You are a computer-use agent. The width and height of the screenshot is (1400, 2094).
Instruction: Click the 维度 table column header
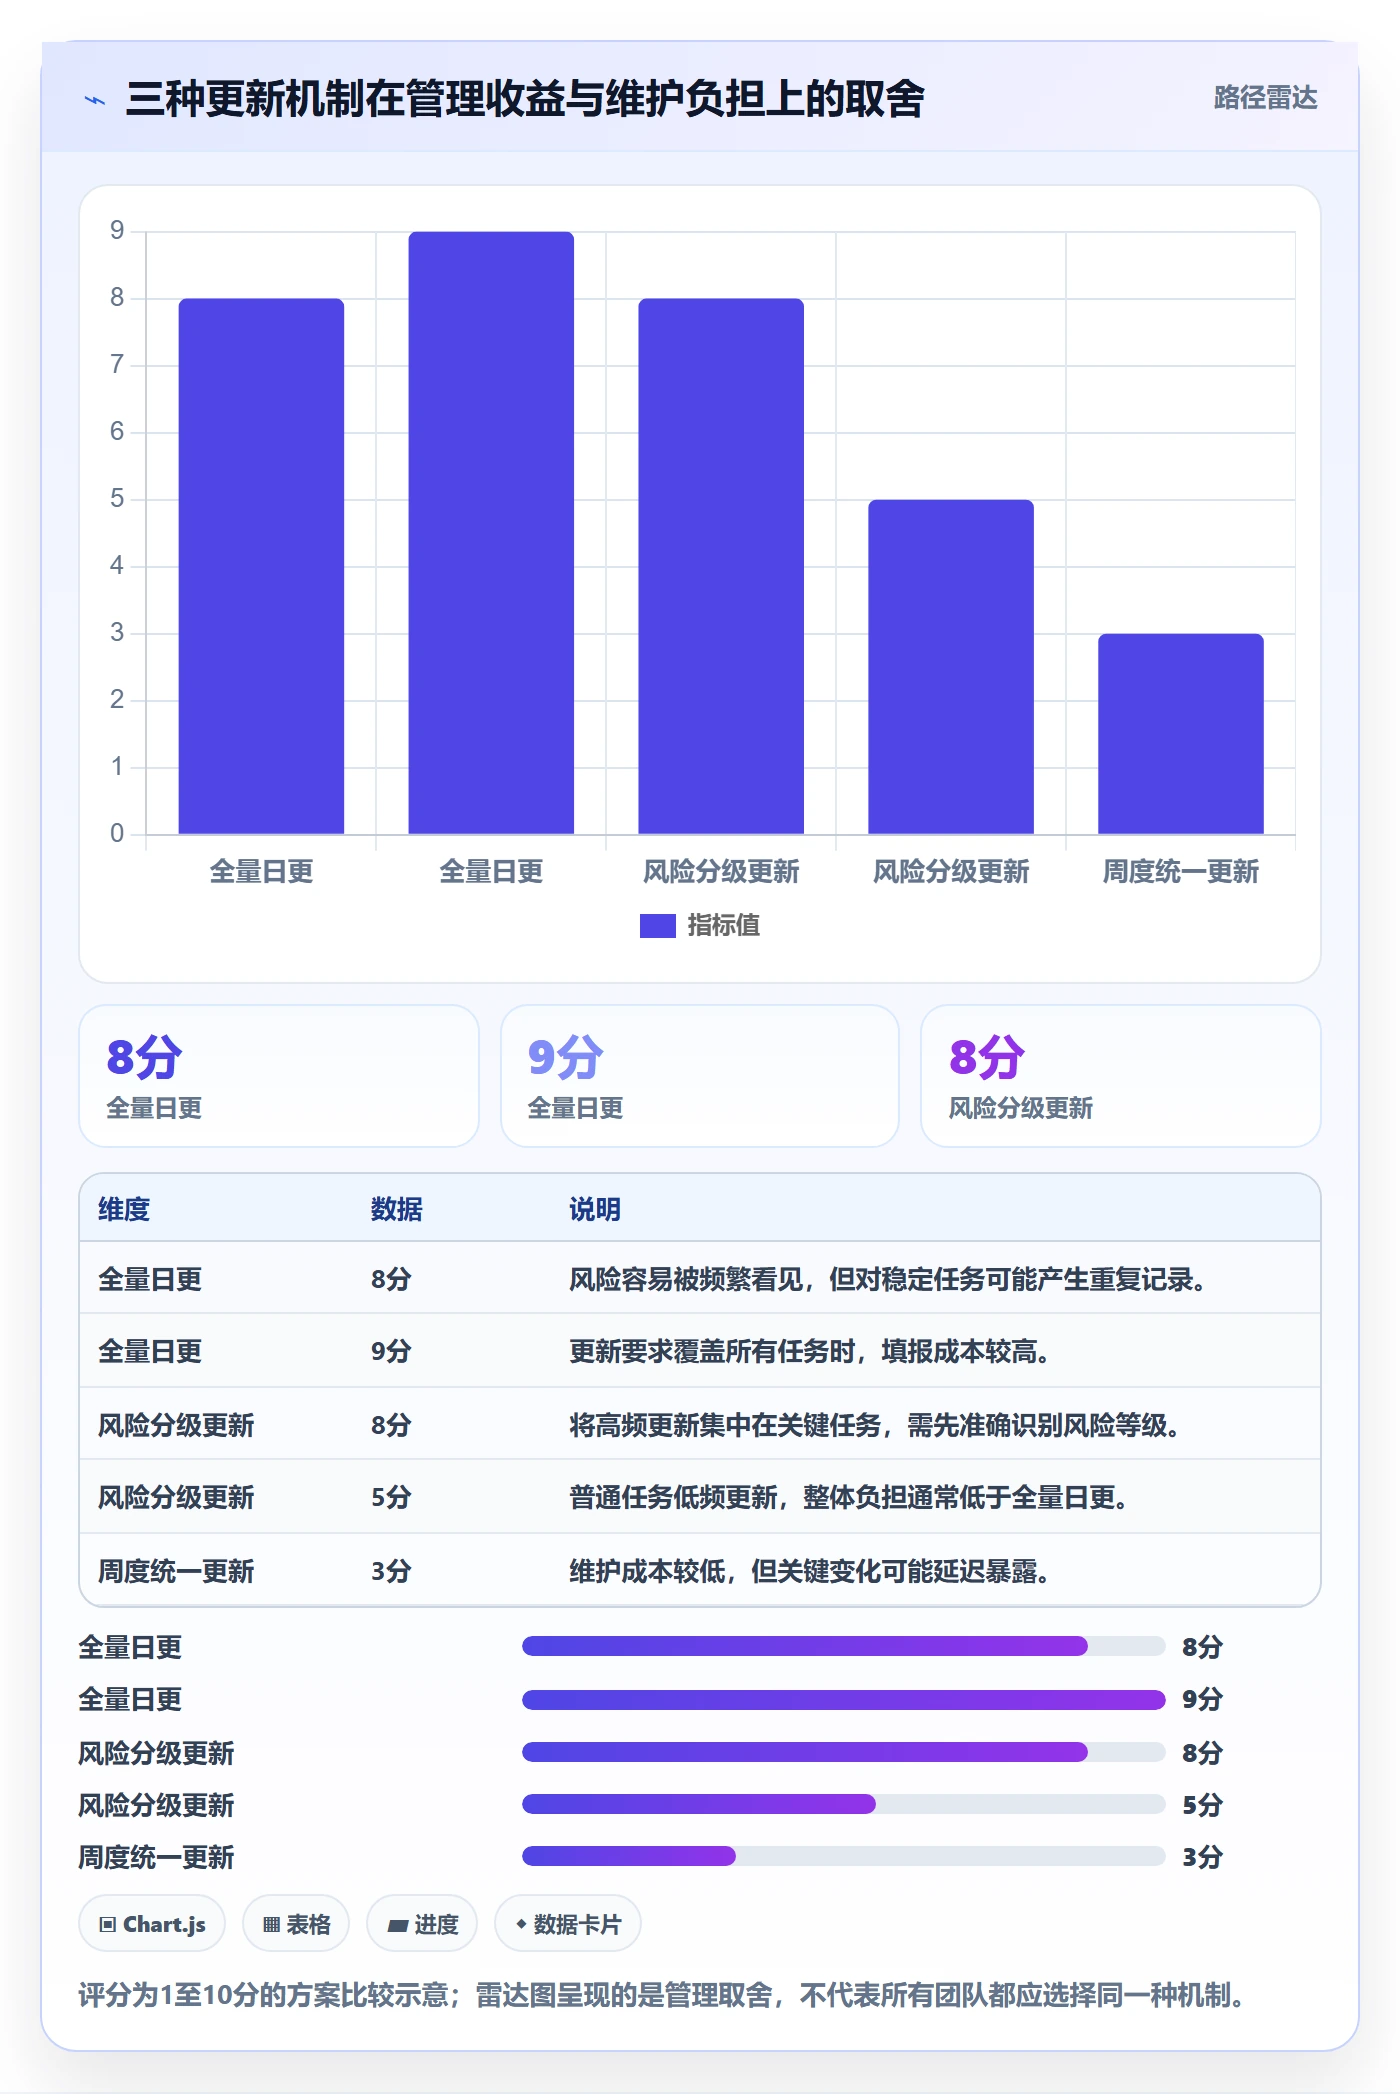tap(124, 1209)
